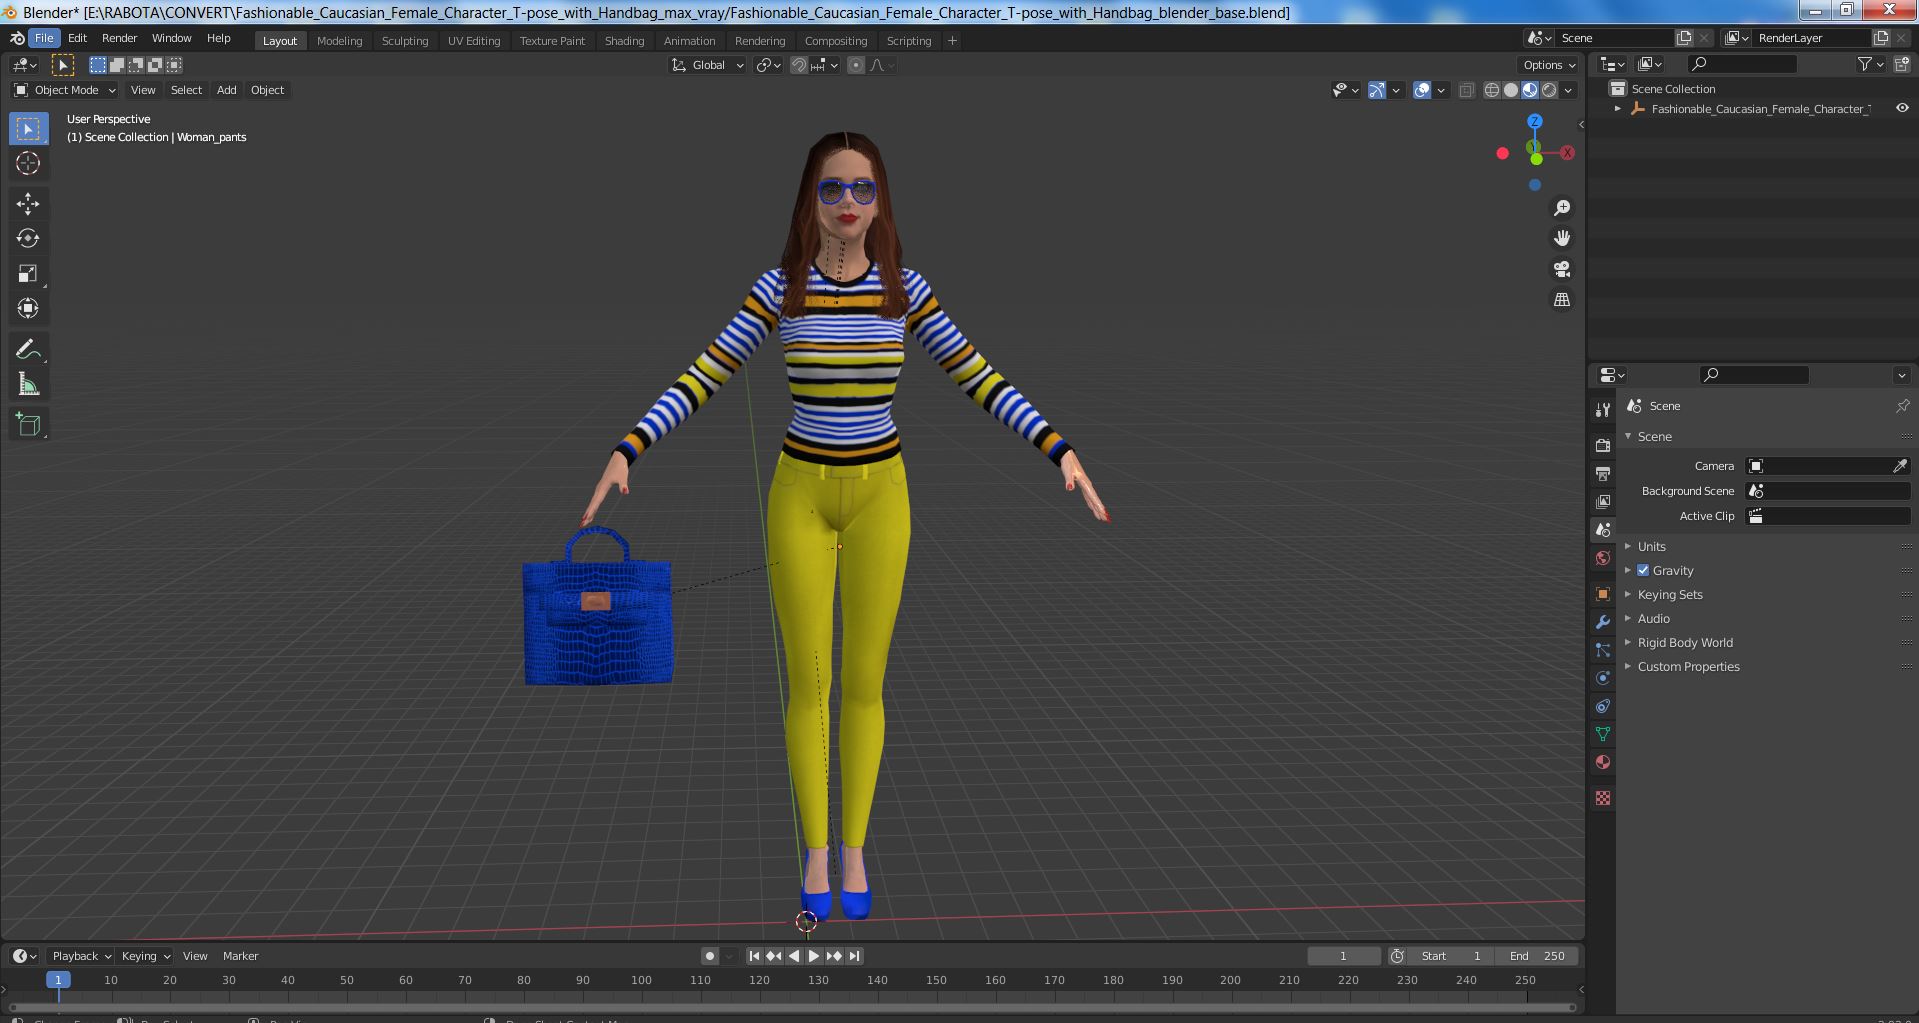Screen dimensions: 1919x1023
Task: Open Object properties tab
Action: coord(1603,594)
